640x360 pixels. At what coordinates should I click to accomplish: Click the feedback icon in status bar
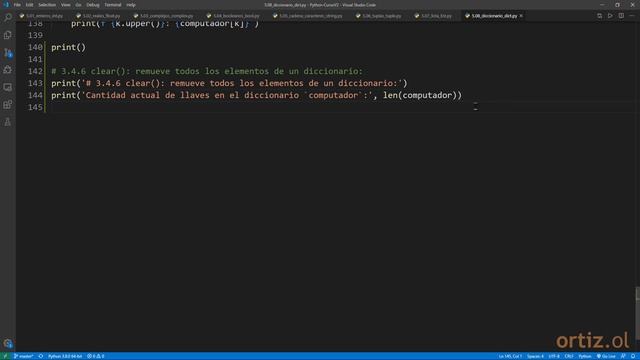click(623, 356)
